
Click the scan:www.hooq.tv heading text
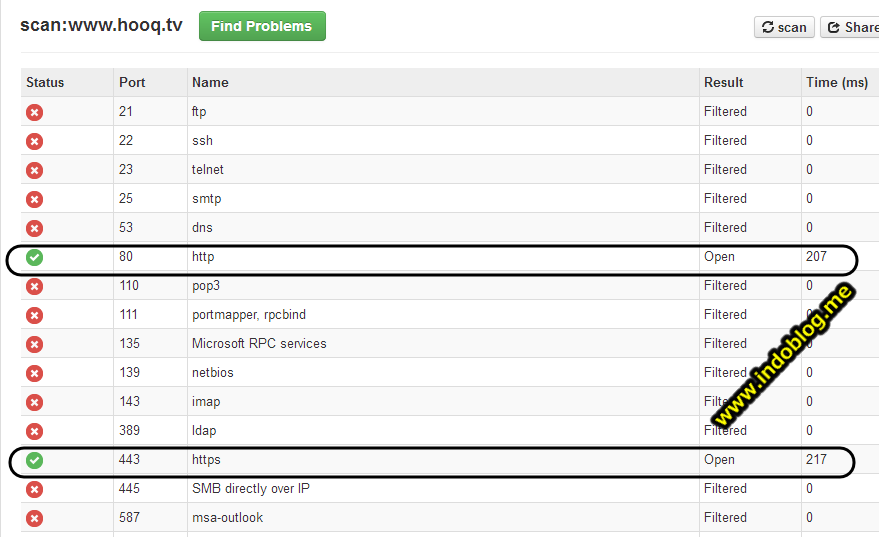(101, 25)
